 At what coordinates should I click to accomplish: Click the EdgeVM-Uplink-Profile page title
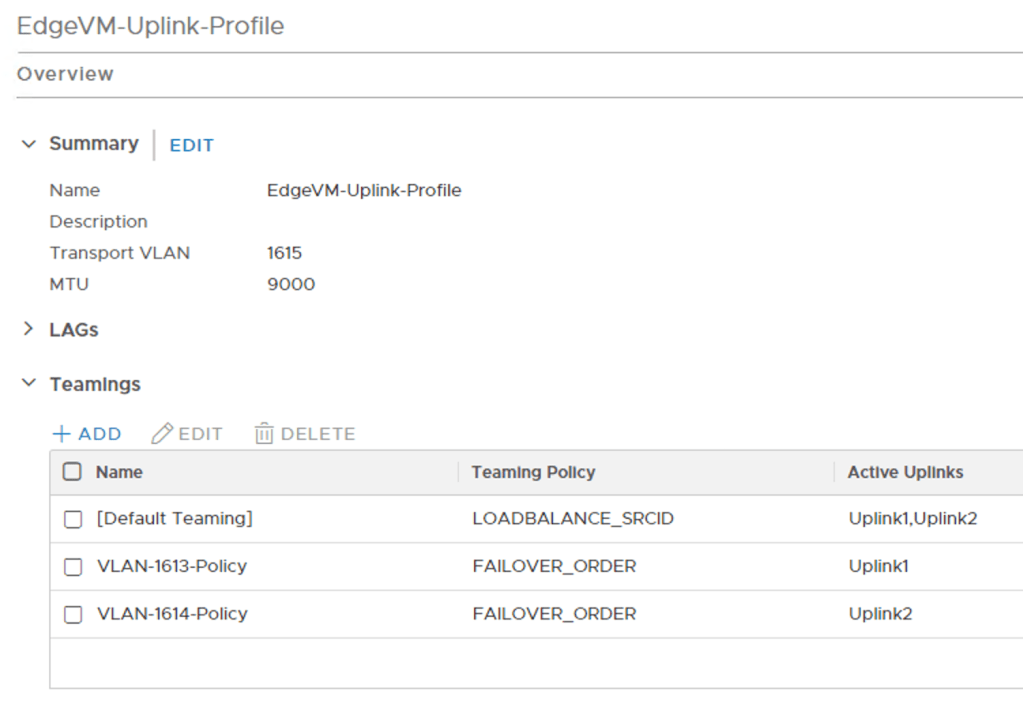tap(150, 26)
